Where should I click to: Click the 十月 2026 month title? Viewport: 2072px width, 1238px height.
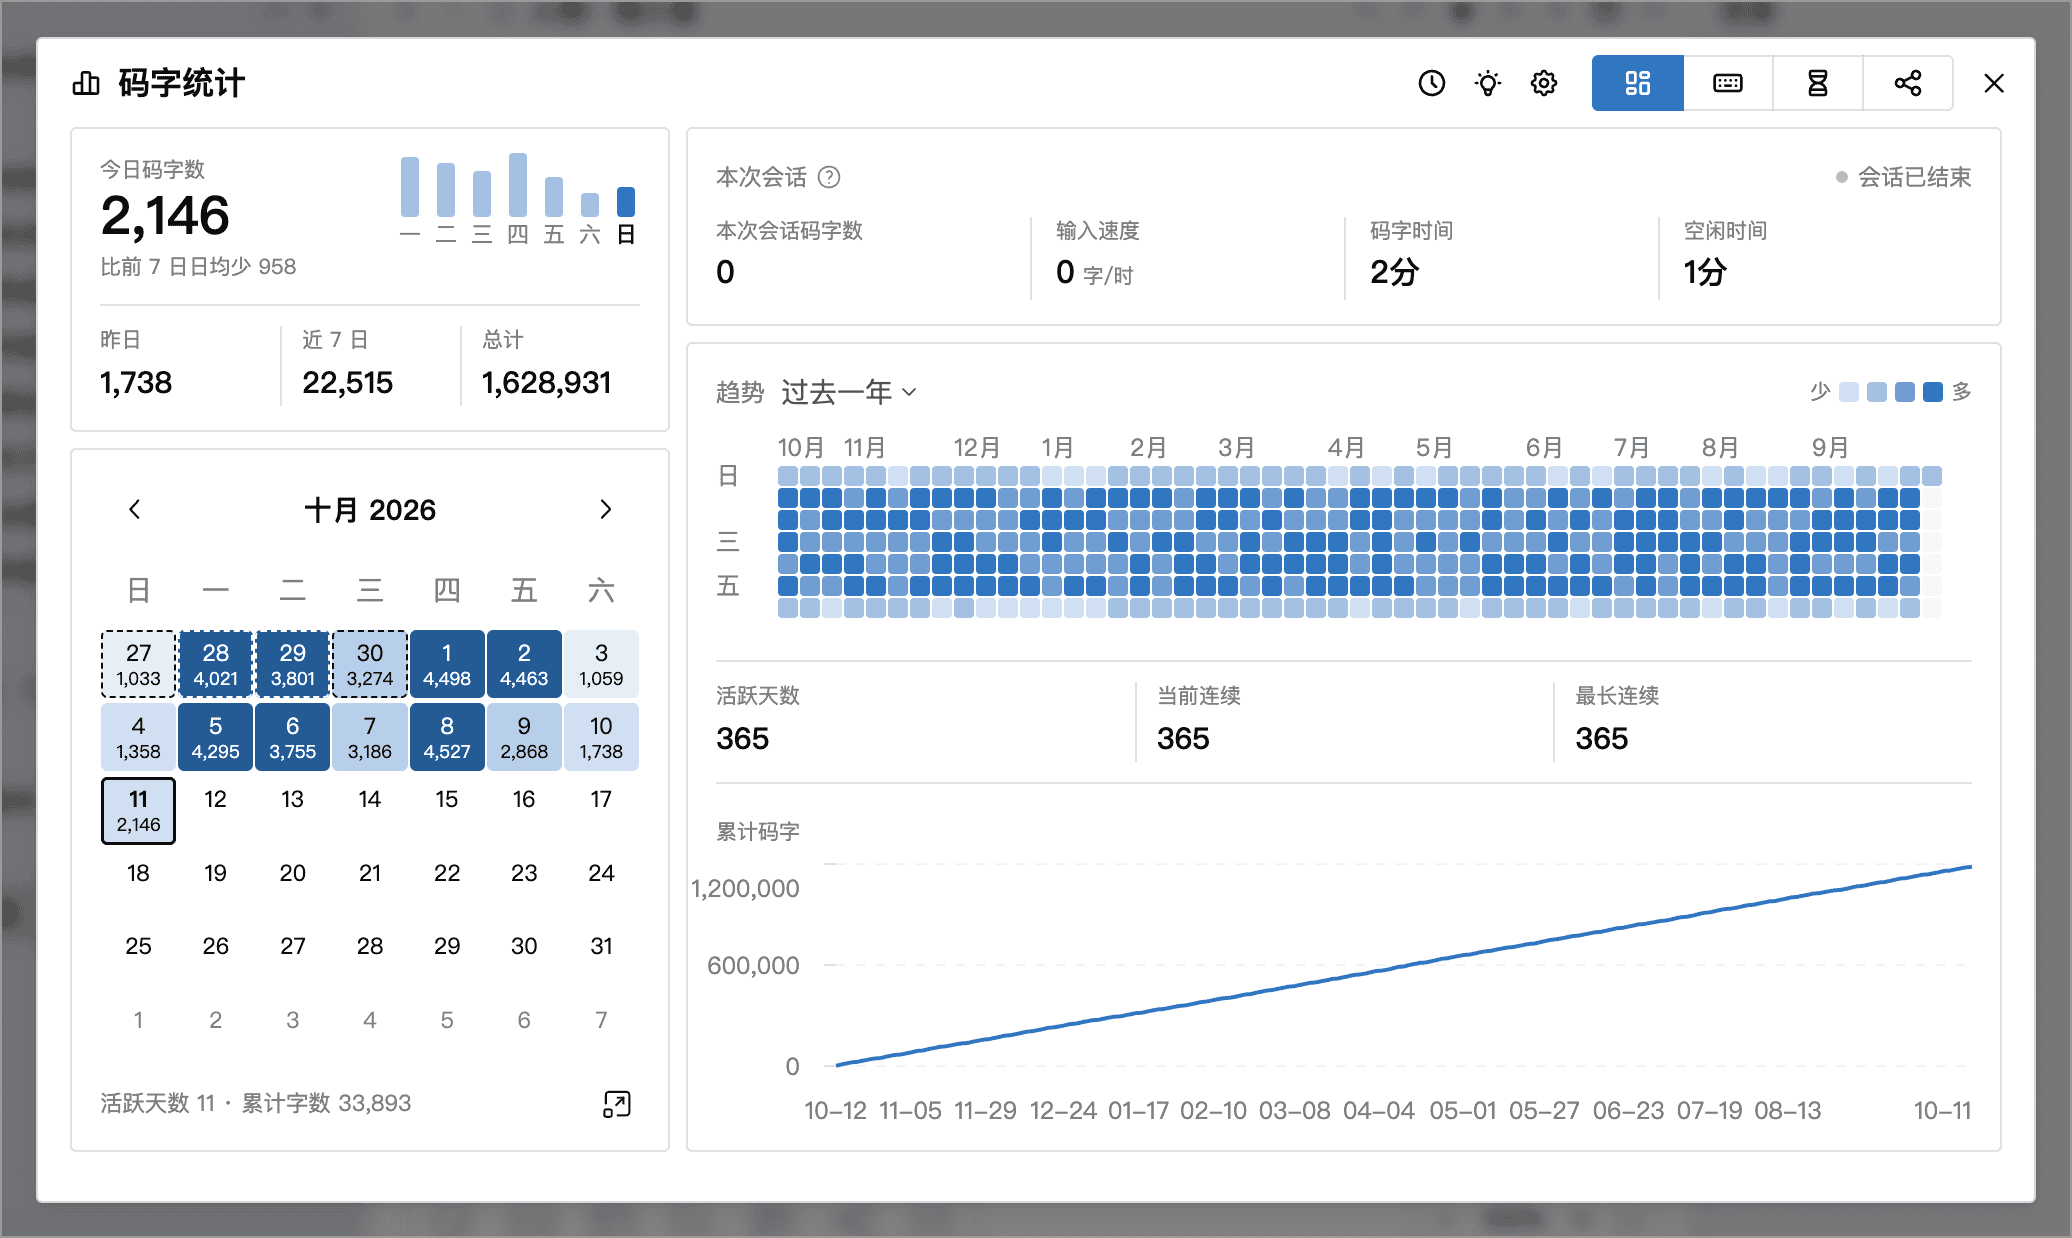[x=370, y=510]
